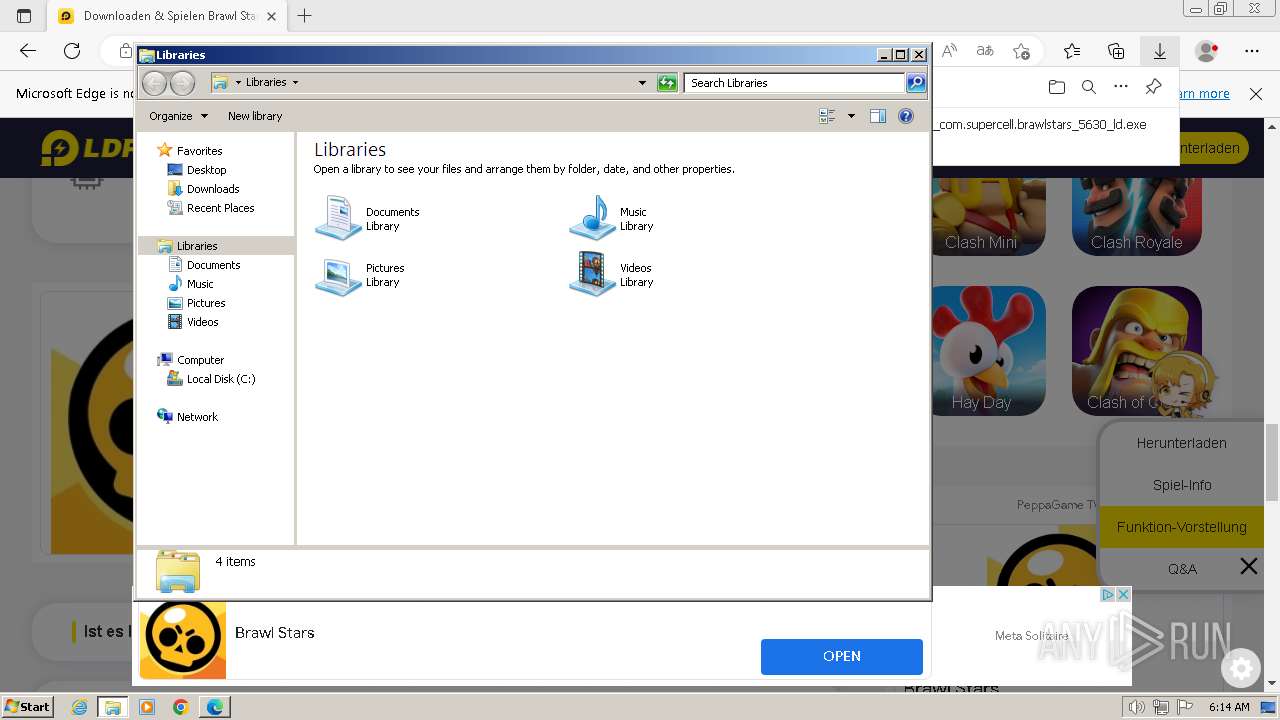This screenshot has width=1280, height=720.
Task: Select Favorites in the navigation pane
Action: click(x=199, y=151)
